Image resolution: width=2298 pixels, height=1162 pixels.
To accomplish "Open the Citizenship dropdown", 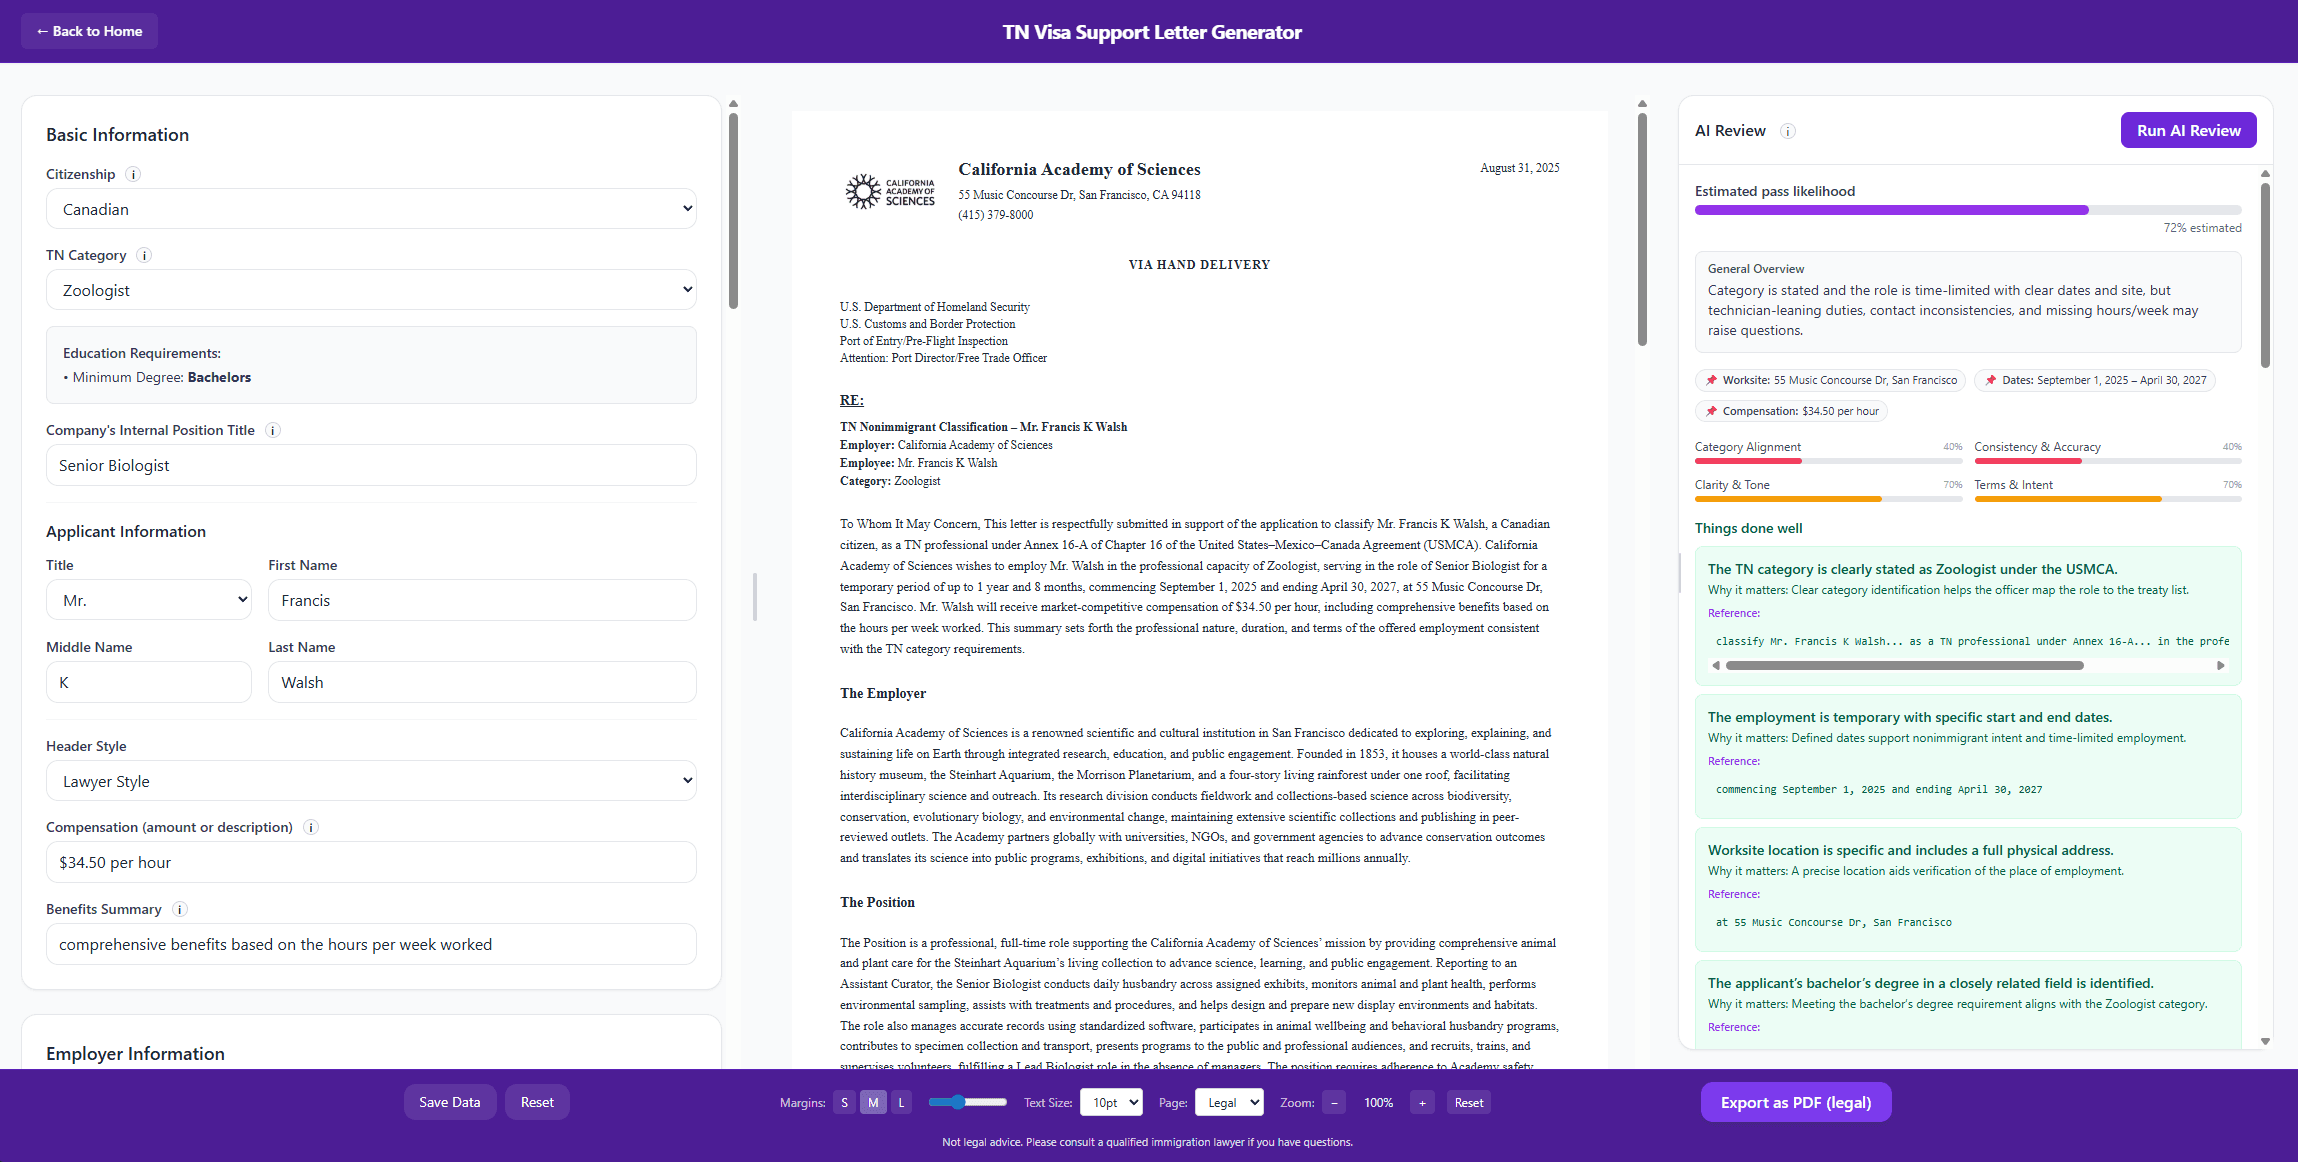I will (371, 209).
